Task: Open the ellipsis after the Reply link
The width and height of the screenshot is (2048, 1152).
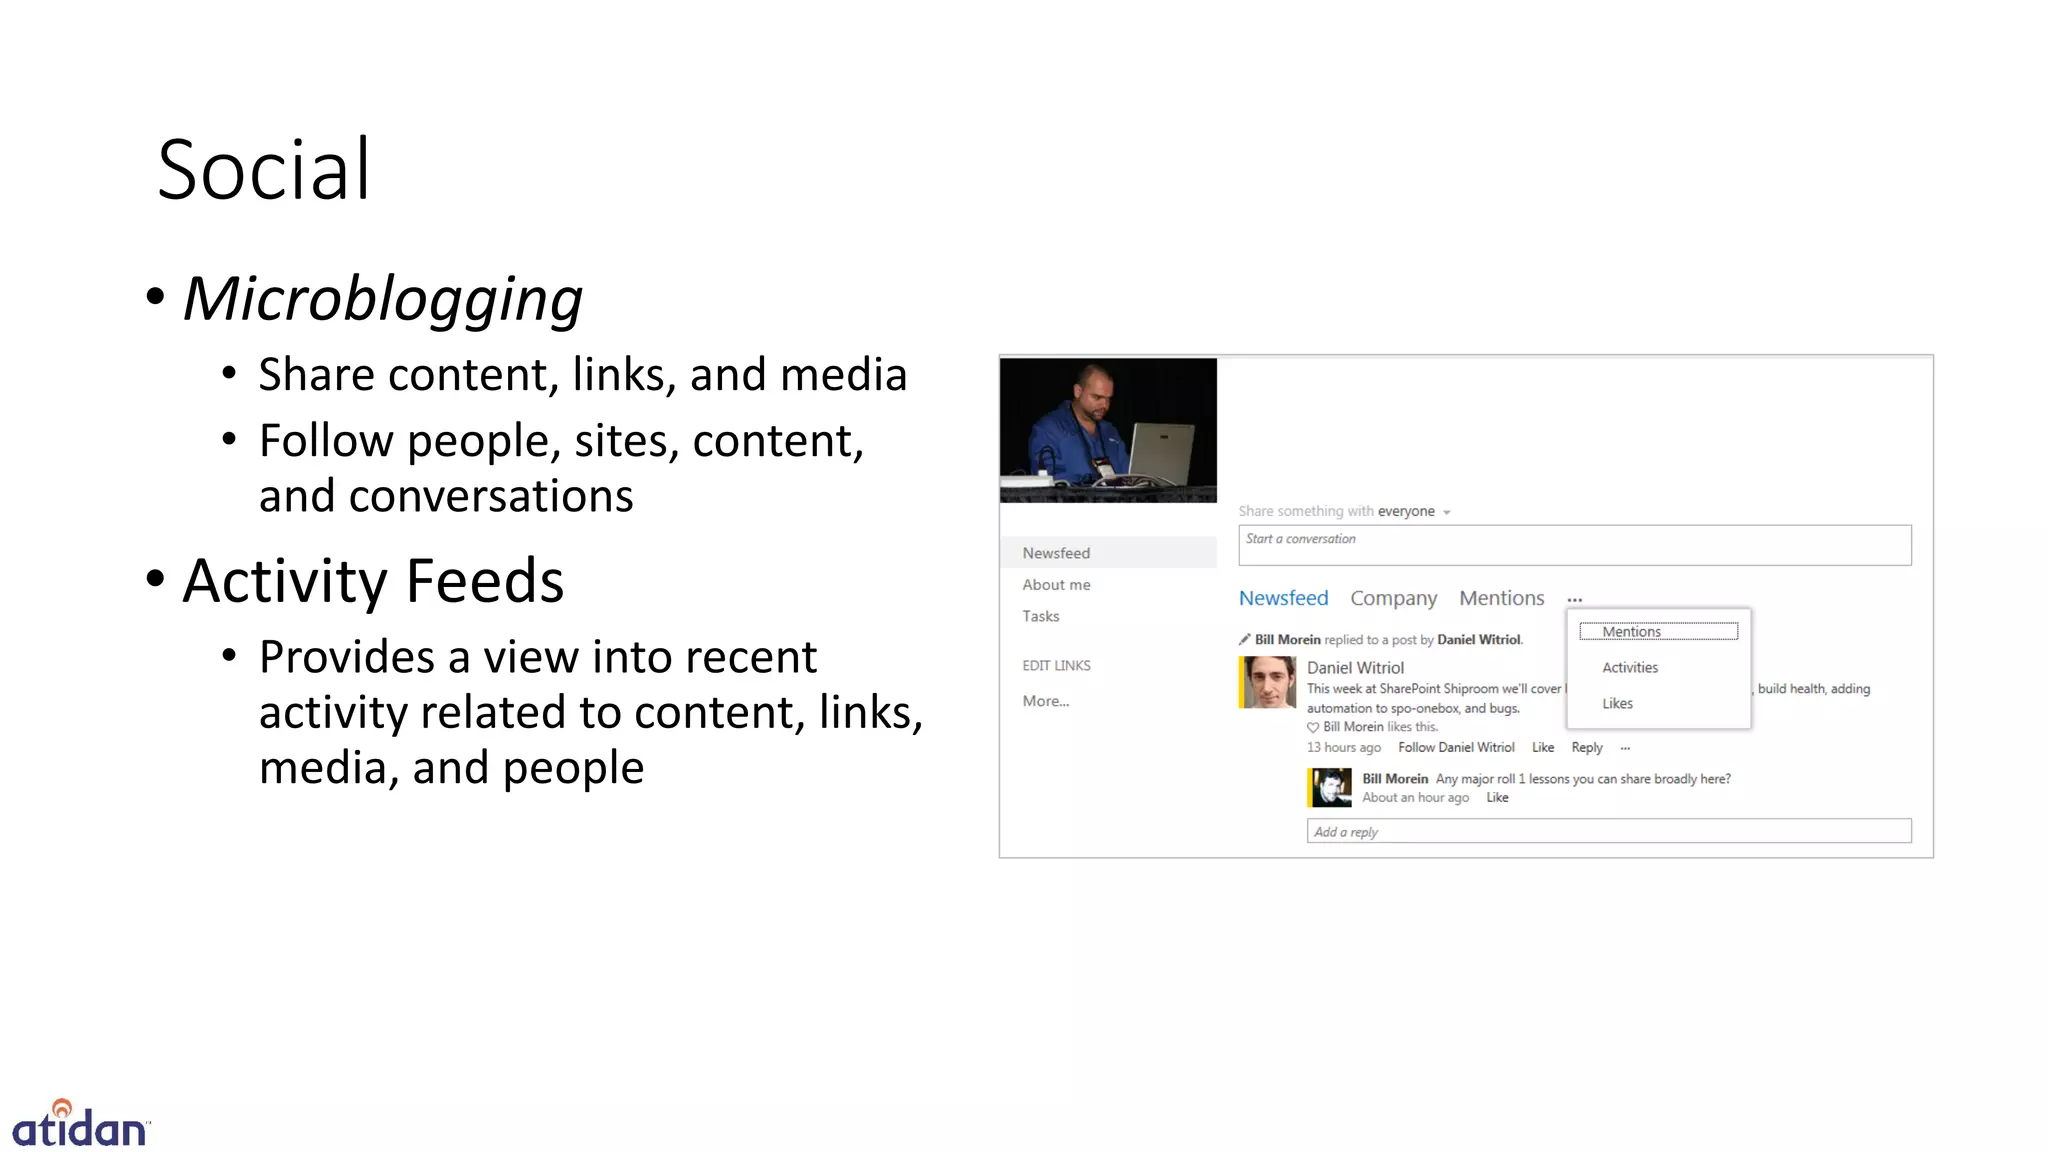Action: [x=1625, y=748]
